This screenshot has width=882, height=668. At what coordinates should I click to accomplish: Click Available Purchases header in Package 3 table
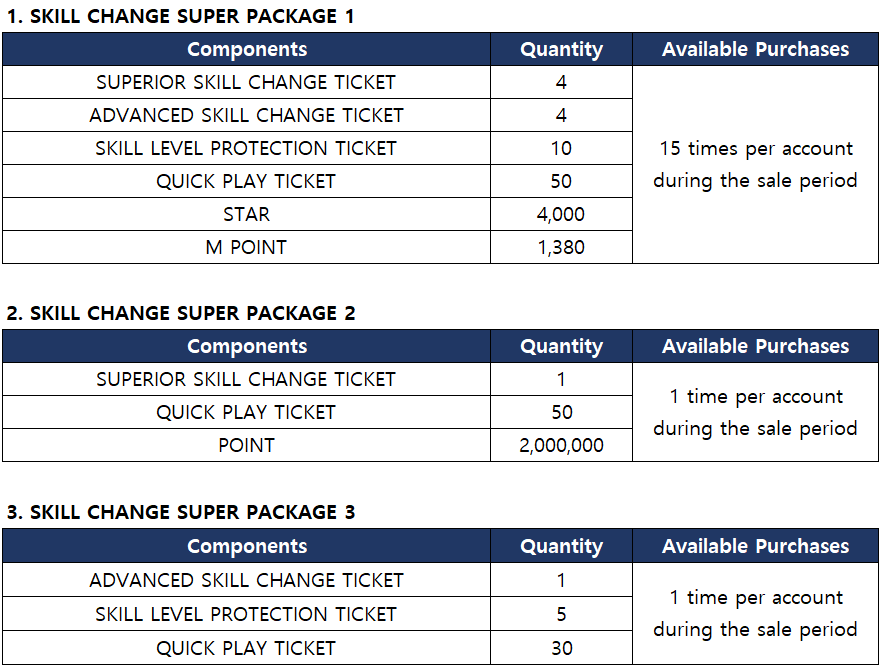pos(755,546)
